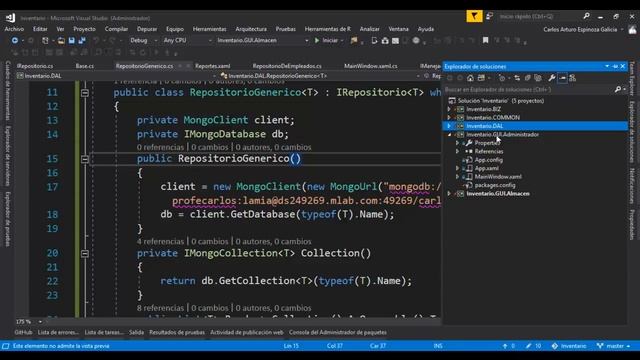Click the View Class Diagram icon
The height and width of the screenshot is (360, 640).
[573, 78]
